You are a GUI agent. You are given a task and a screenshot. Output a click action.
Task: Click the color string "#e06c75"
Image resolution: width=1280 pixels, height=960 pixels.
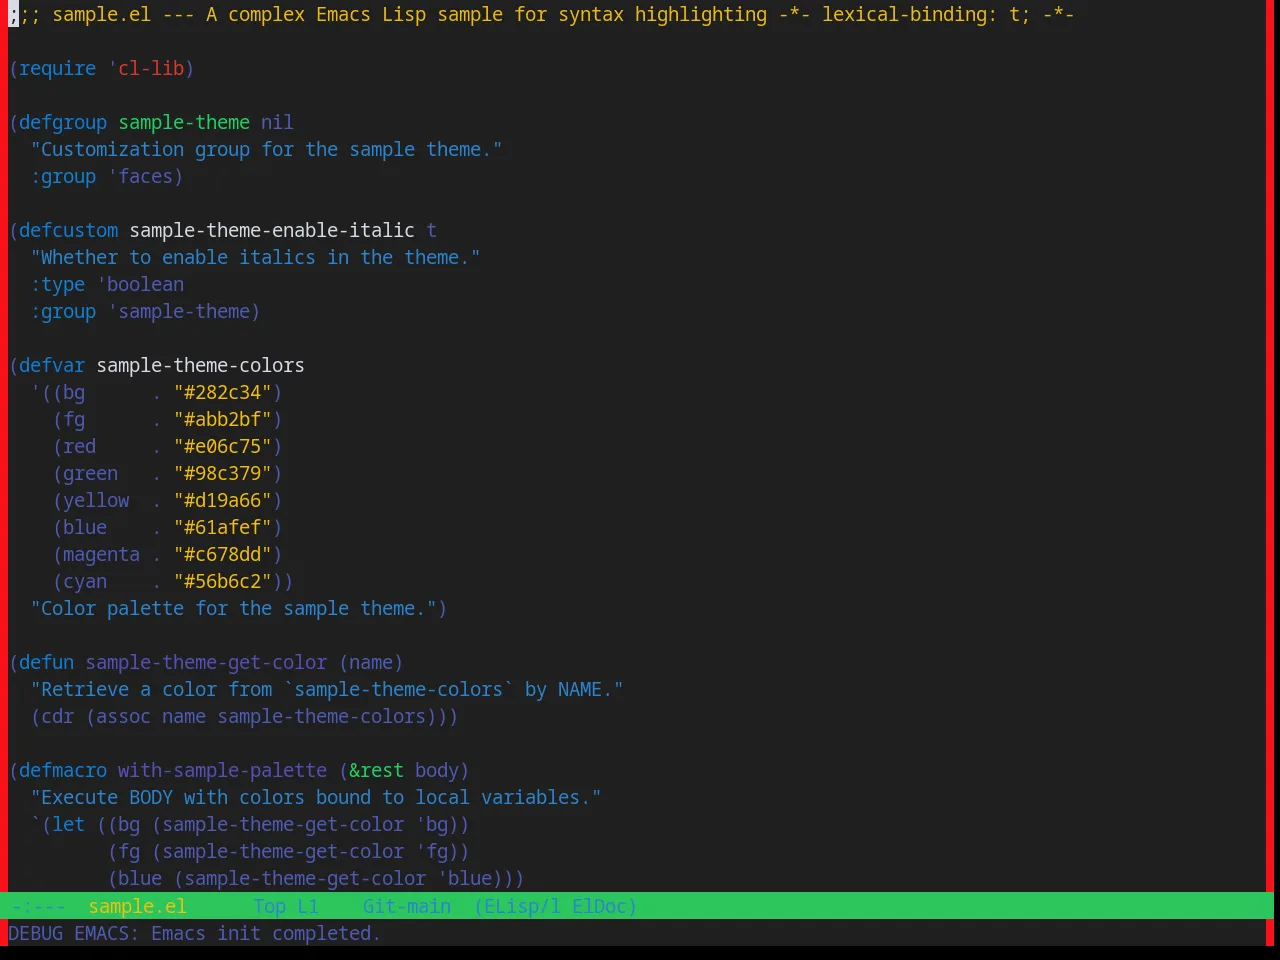click(x=222, y=446)
